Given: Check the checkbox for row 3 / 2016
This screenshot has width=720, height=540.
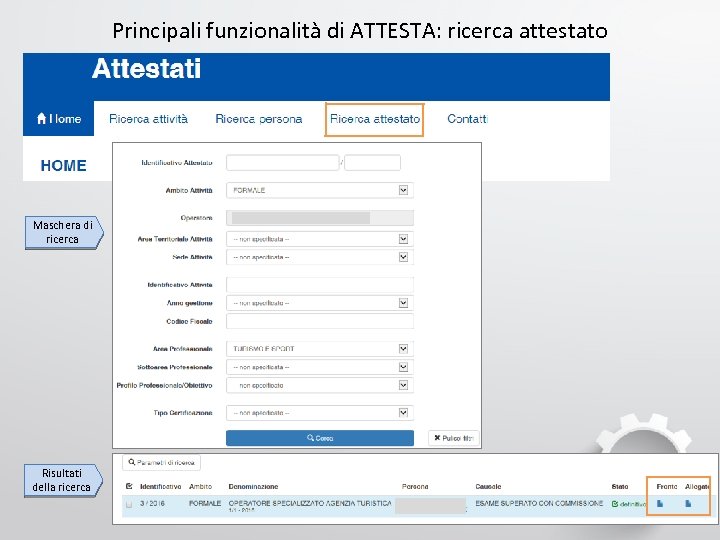Looking at the screenshot, I should (129, 504).
